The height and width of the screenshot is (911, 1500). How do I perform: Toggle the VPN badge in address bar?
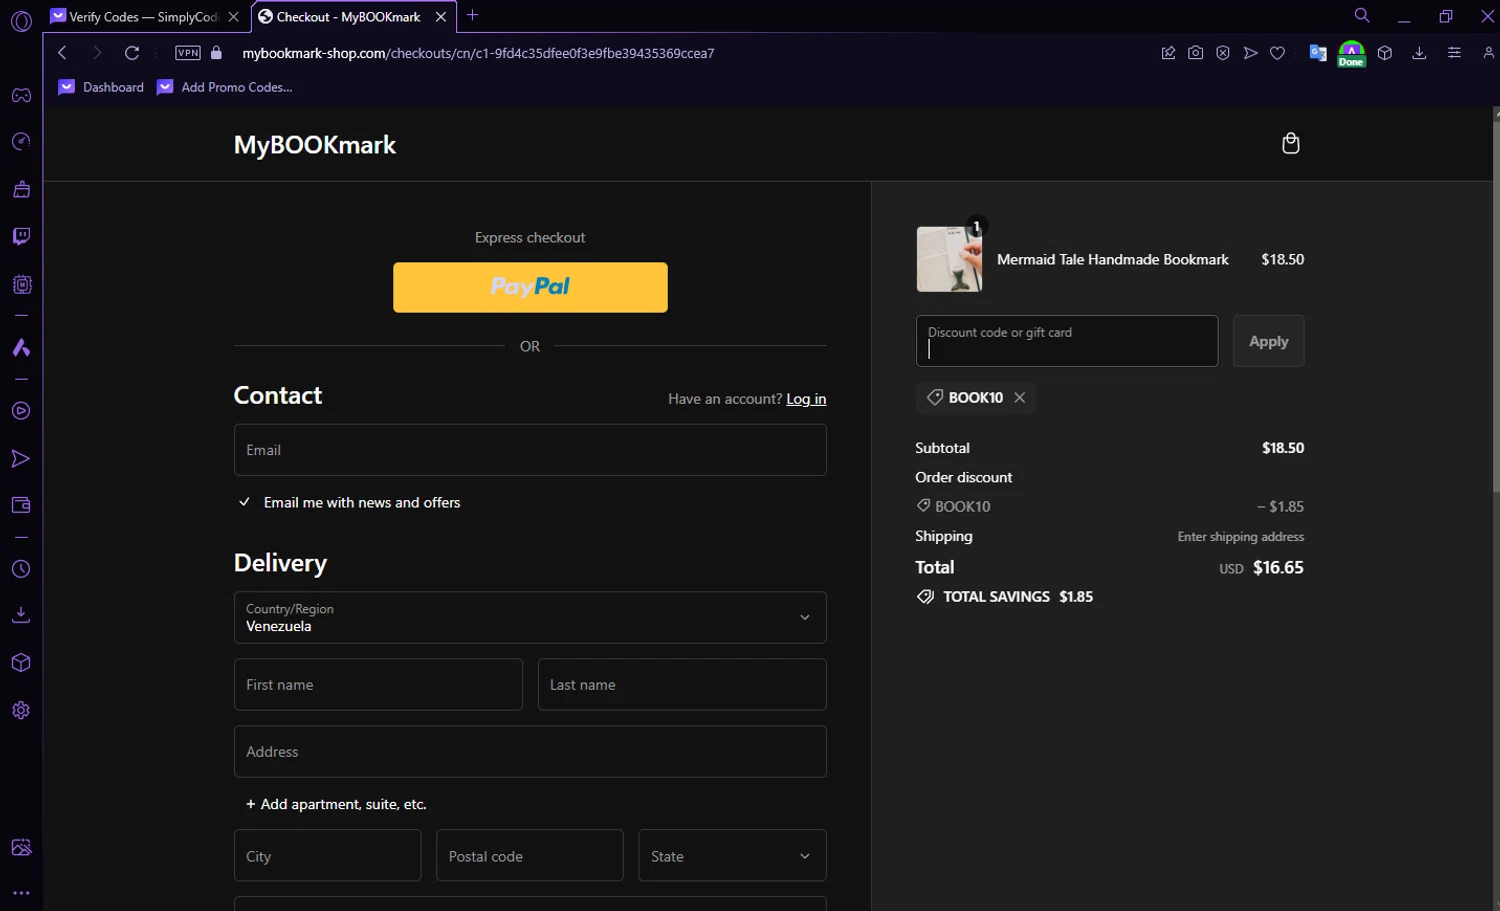click(x=188, y=53)
